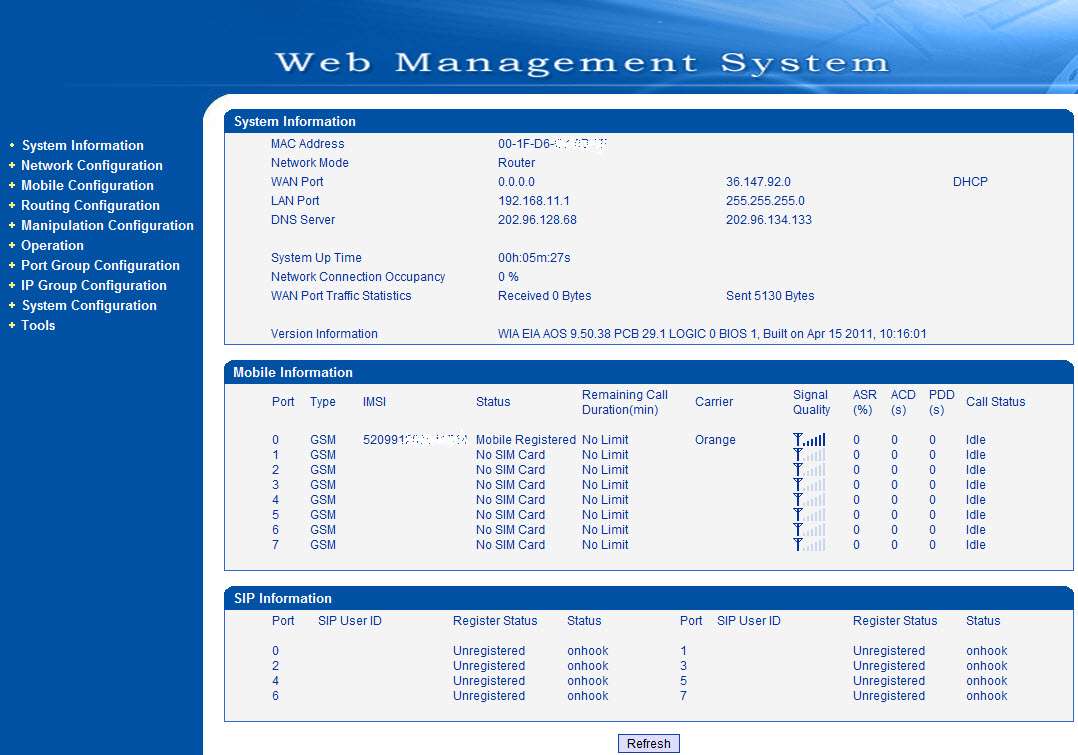Click the signal strength icon for port 5

pyautogui.click(x=810, y=514)
